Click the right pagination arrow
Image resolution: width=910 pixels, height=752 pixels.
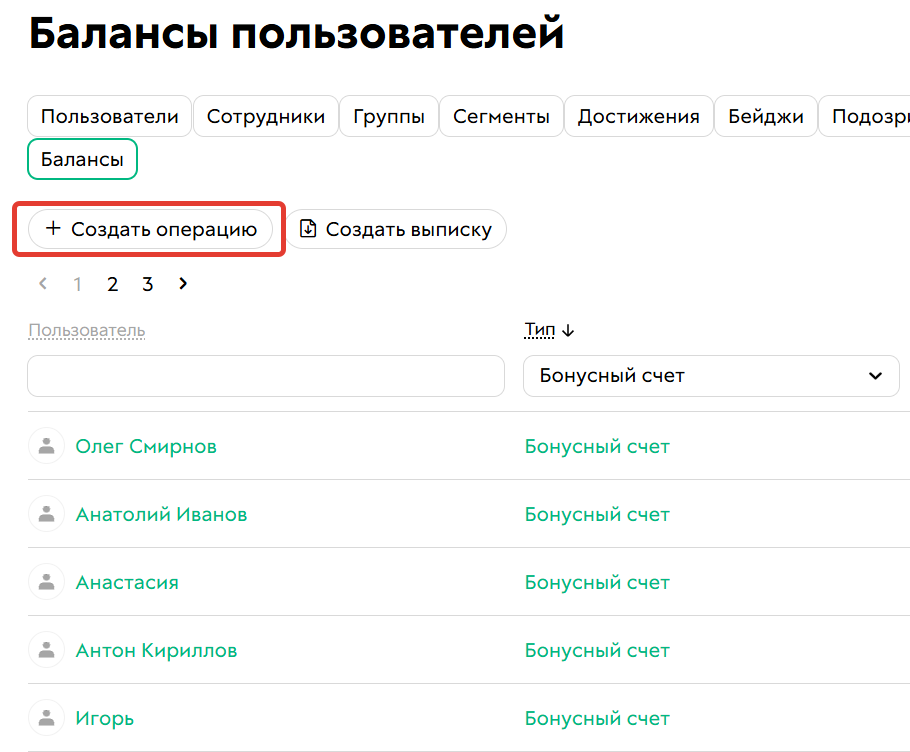182,284
